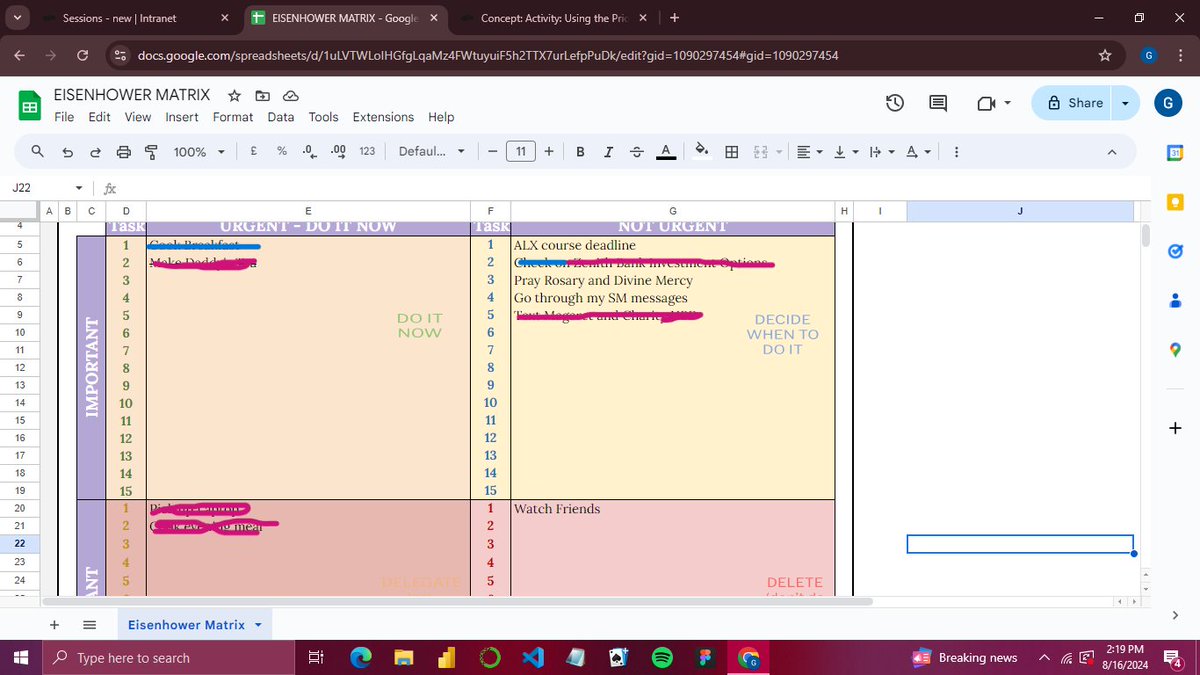Switch to Concept: Activity browser tab
This screenshot has height=675, width=1200.
click(556, 18)
